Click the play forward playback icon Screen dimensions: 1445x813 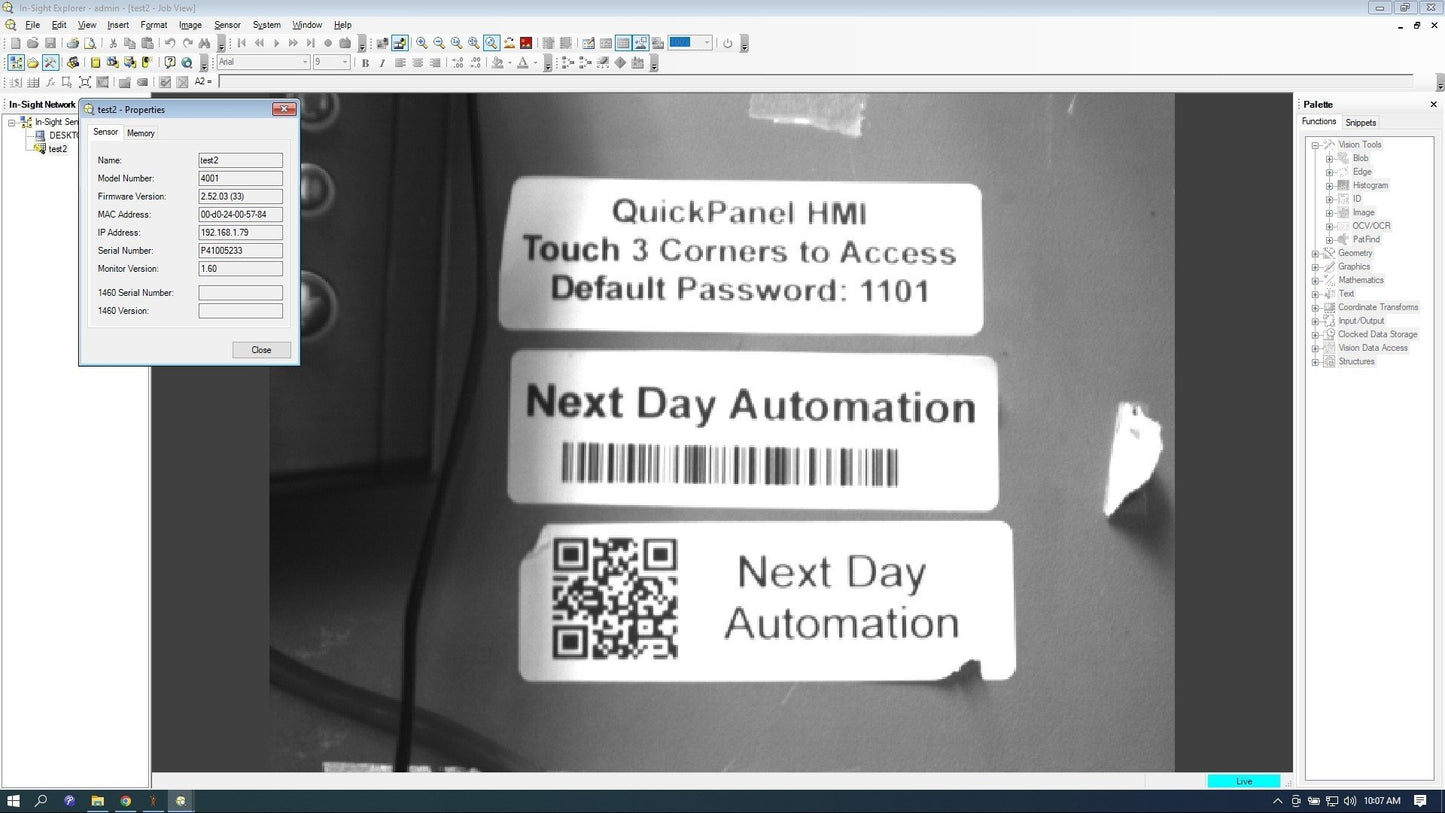click(x=277, y=43)
